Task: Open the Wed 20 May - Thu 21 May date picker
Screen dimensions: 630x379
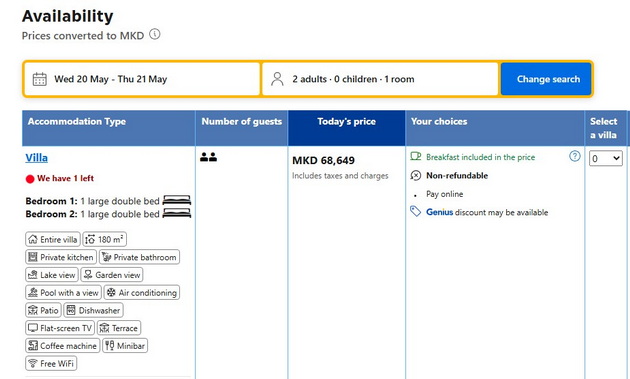Action: (142, 79)
